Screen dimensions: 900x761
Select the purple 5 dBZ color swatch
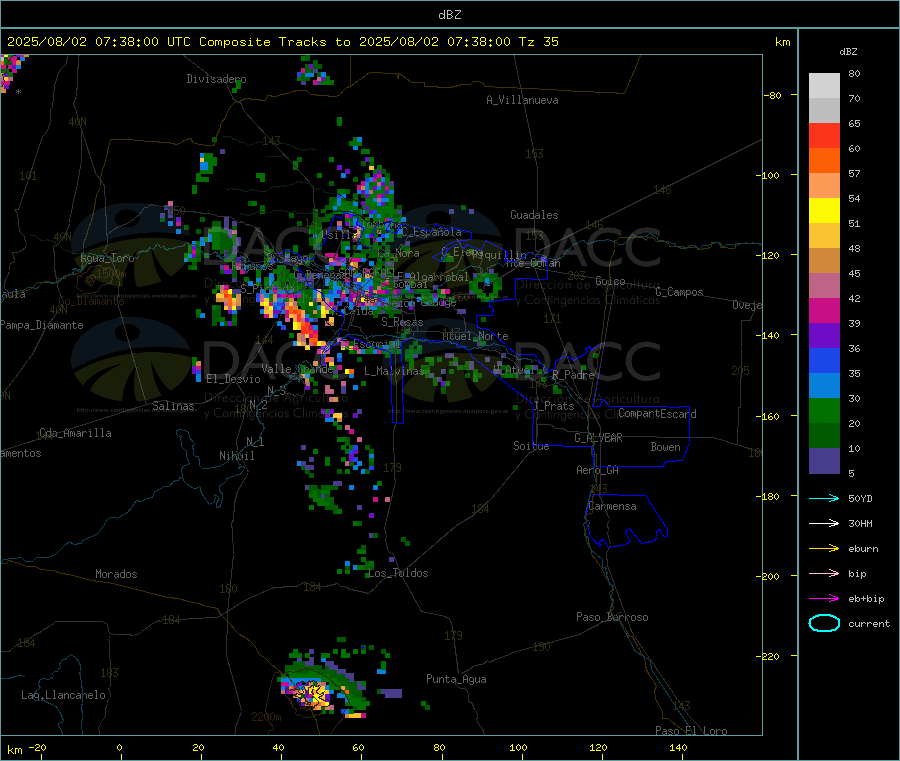click(824, 461)
